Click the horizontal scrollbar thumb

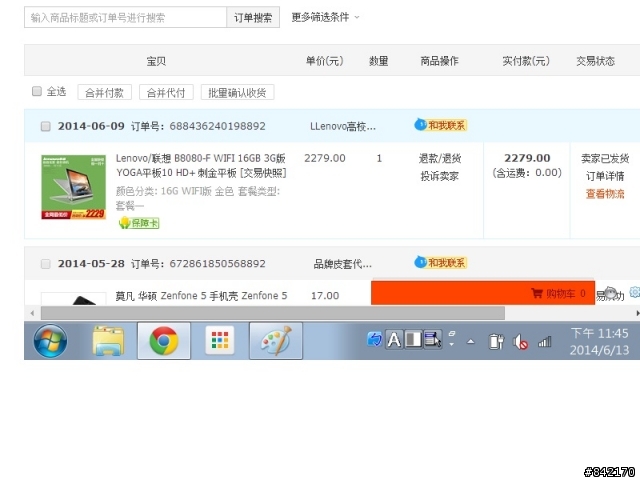[x=273, y=313]
